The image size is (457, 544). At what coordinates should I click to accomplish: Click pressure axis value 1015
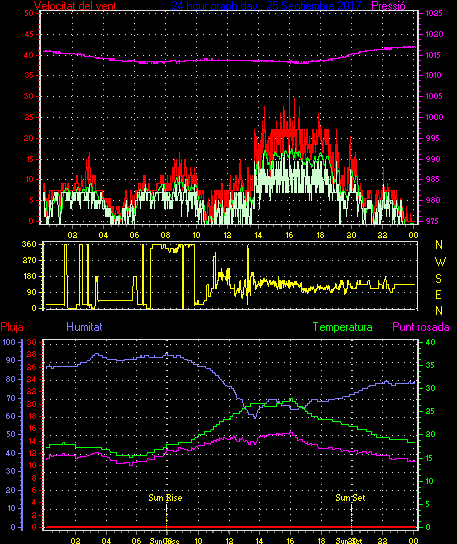434,55
